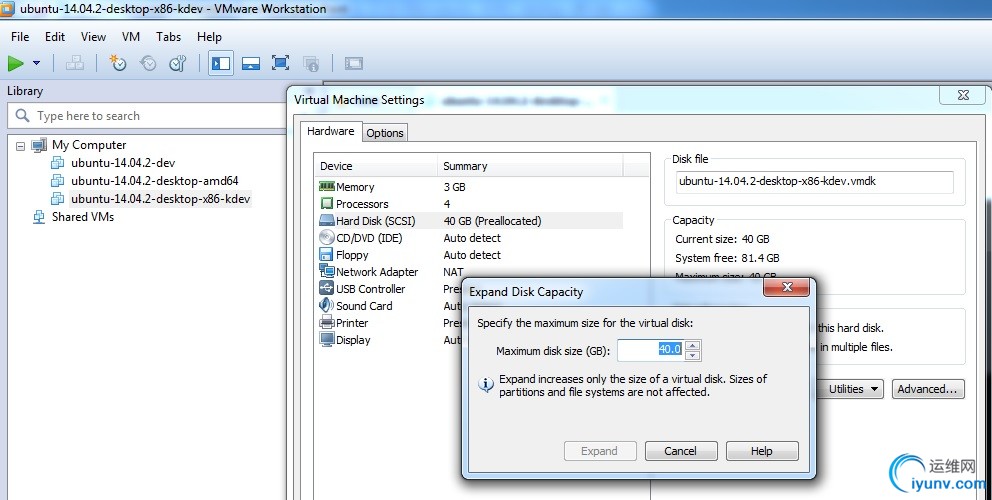Click the Device column header

tap(376, 166)
